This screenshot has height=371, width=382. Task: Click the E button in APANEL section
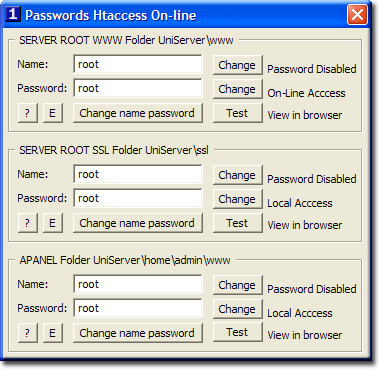point(53,333)
